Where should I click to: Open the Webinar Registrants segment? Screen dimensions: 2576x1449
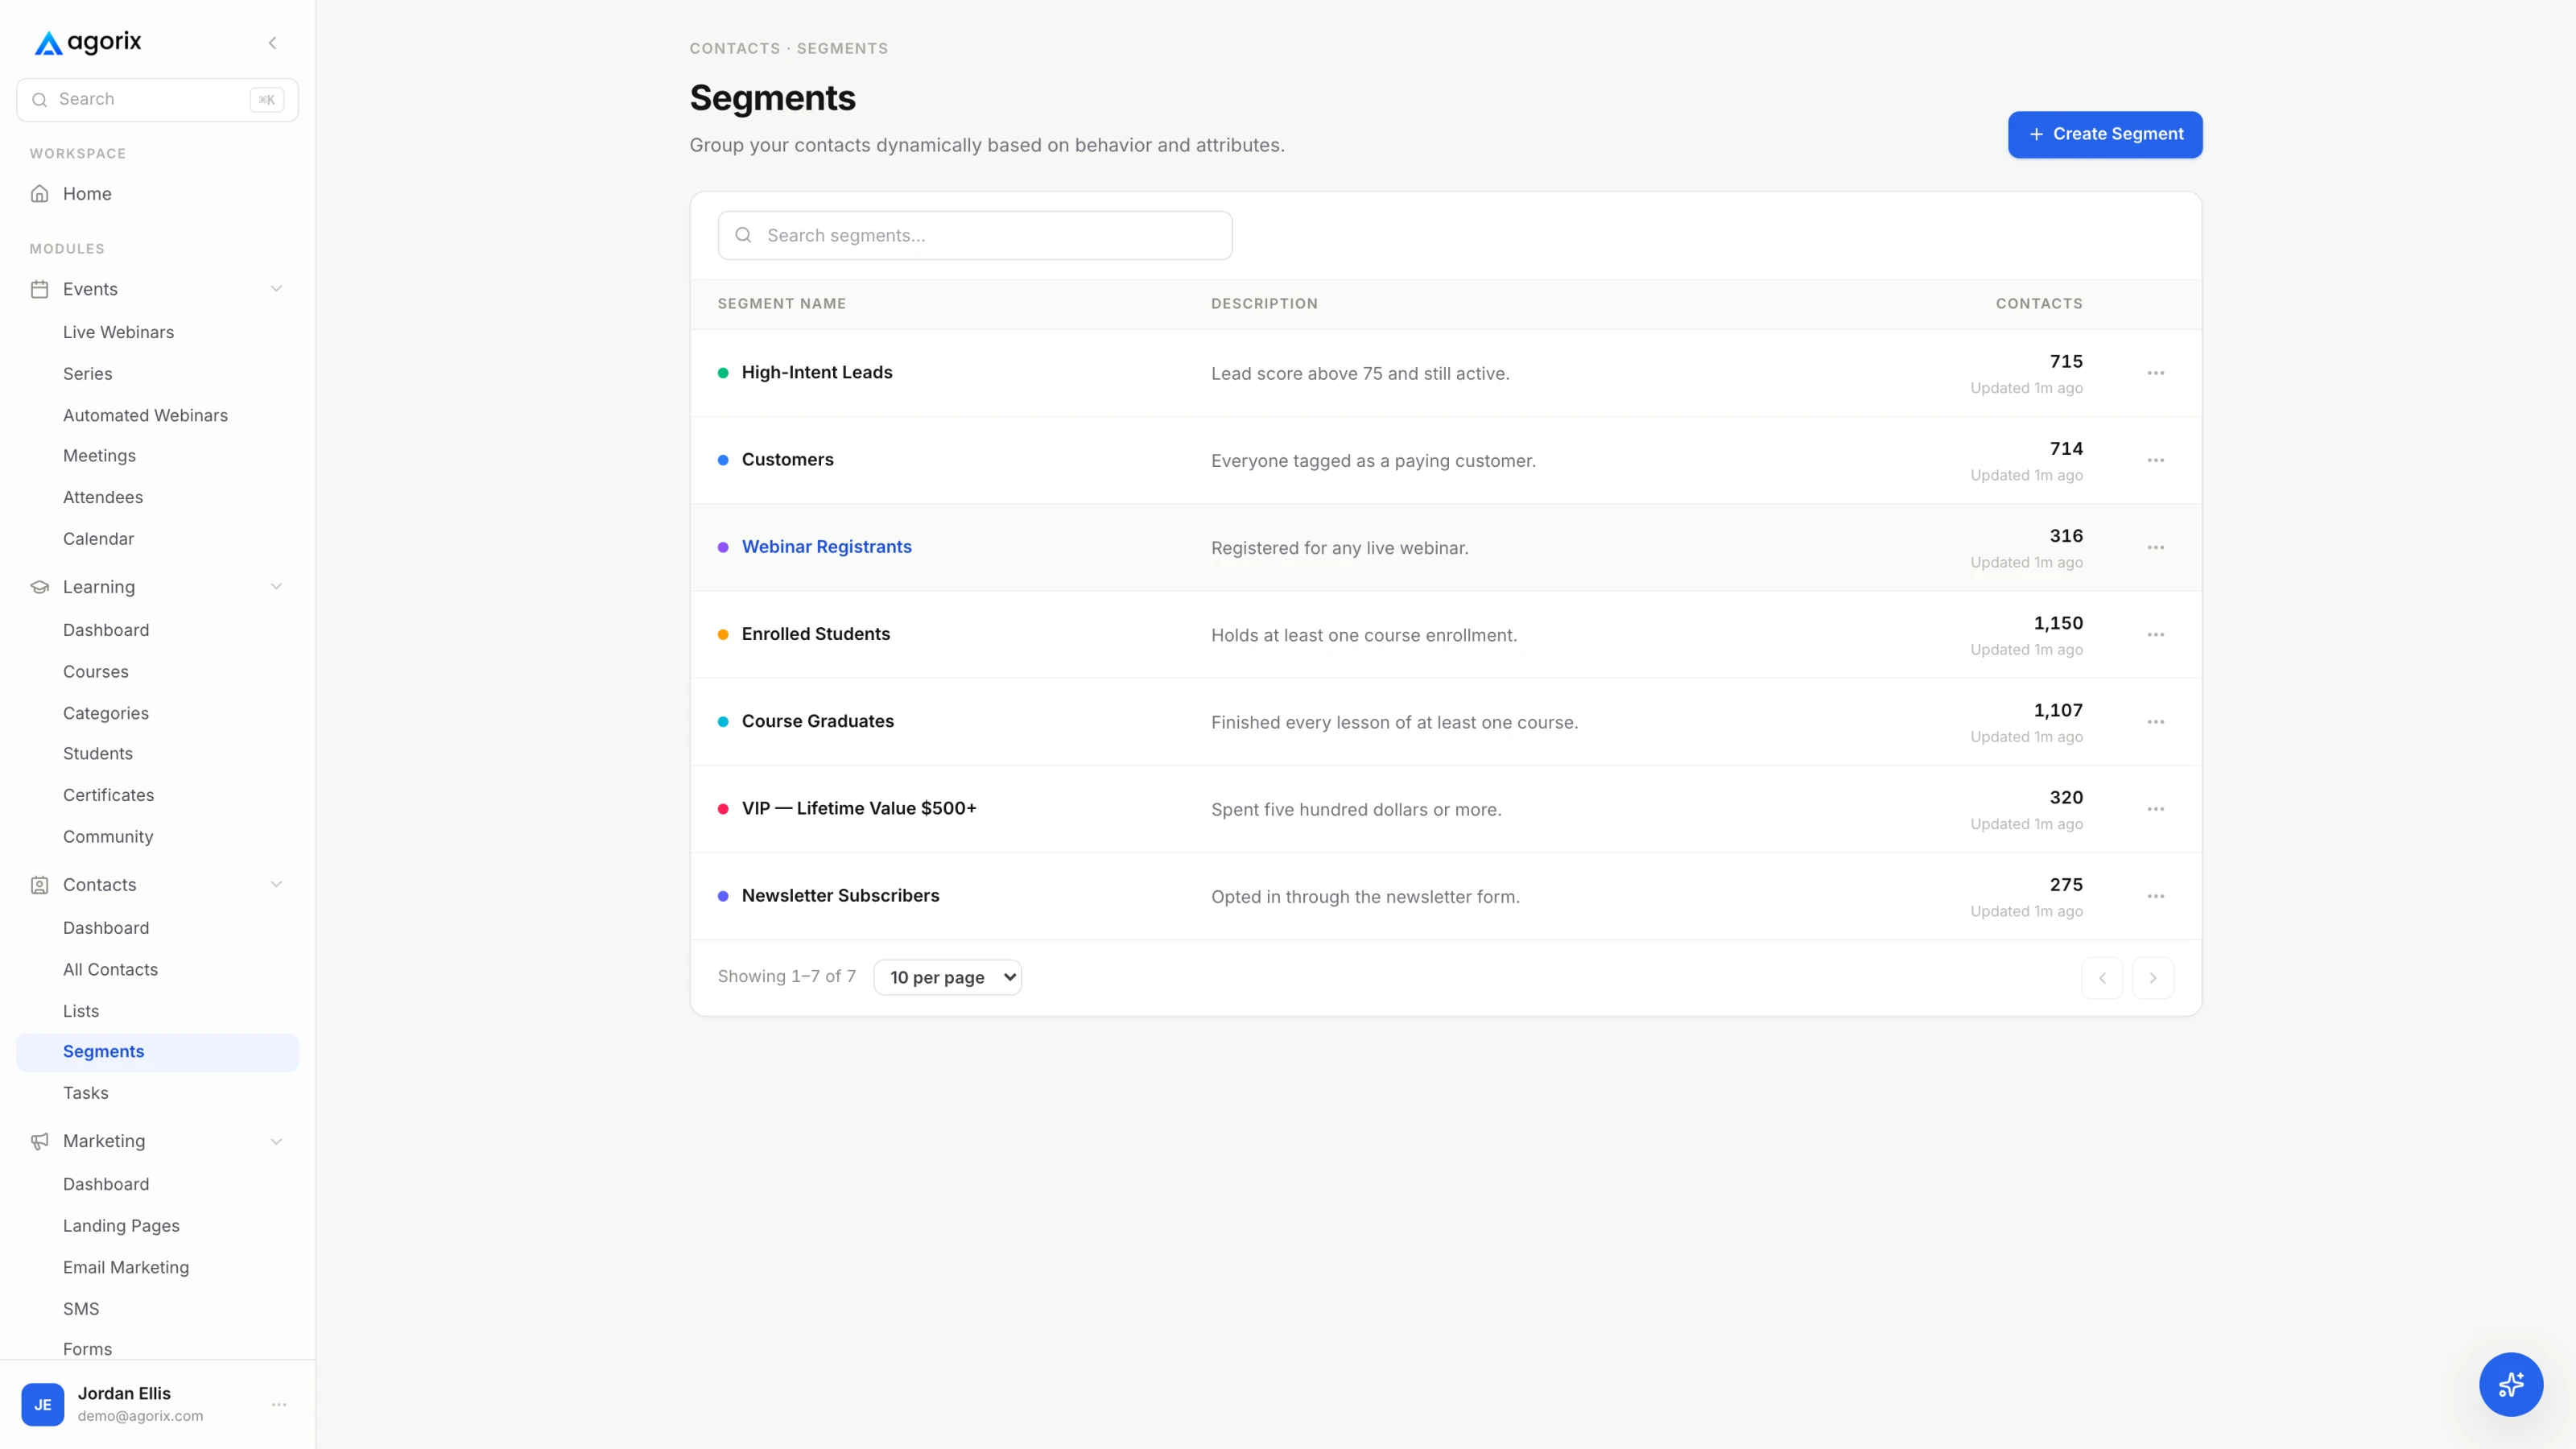click(826, 547)
